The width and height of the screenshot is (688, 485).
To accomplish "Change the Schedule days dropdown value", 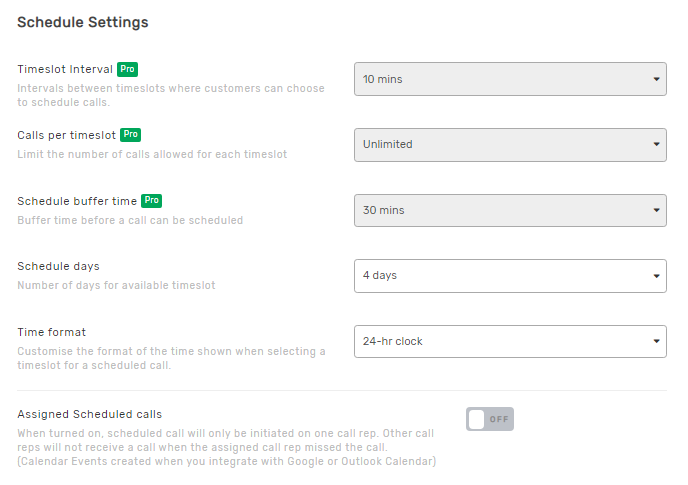I will click(x=510, y=276).
